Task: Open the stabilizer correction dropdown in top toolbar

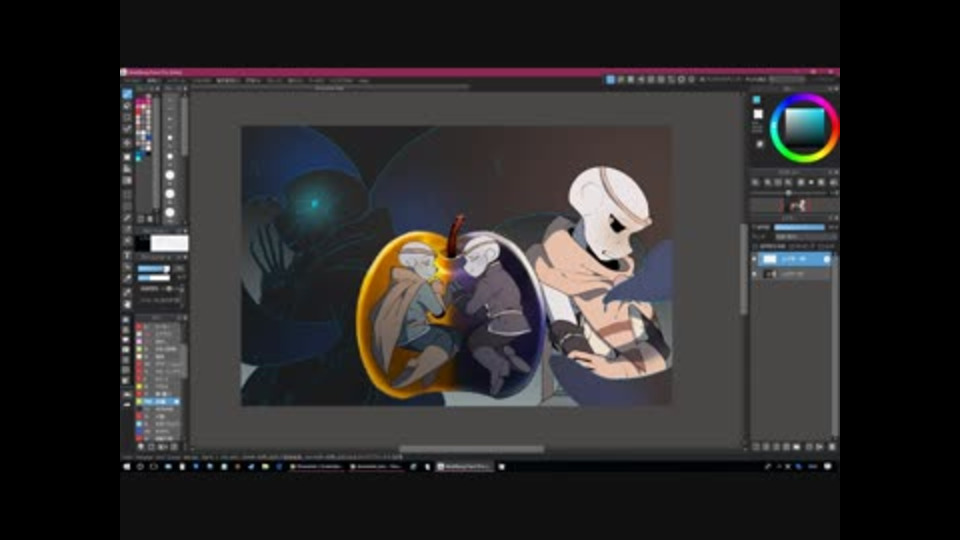Action: (x=787, y=80)
